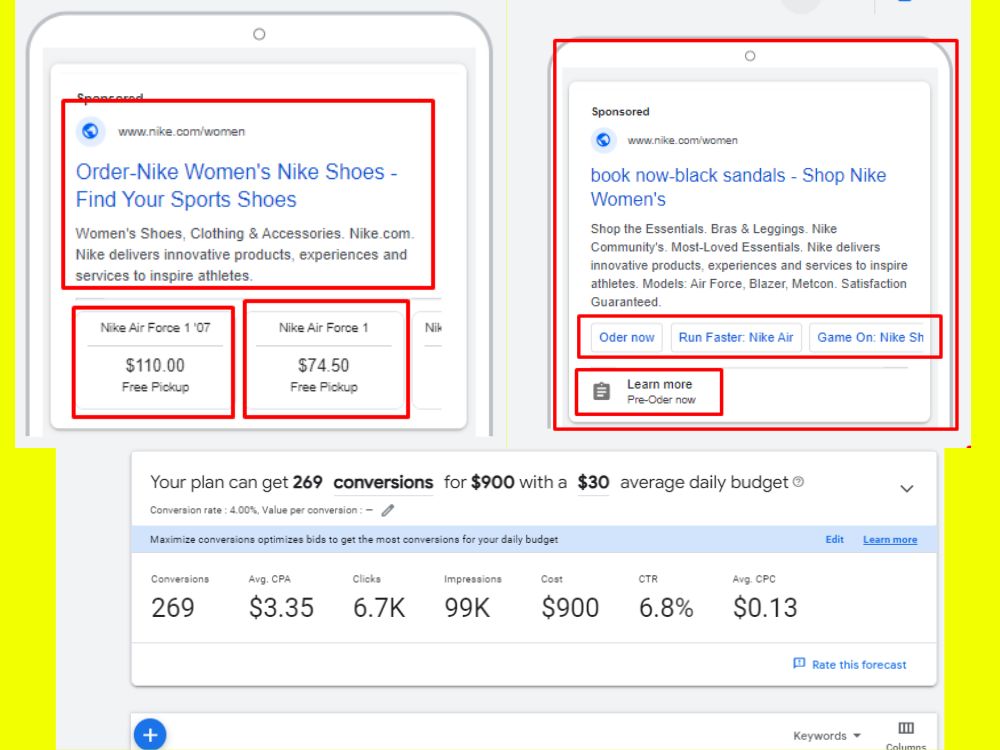The height and width of the screenshot is (750, 1000).
Task: Click the feedback bubble icon beside Rate this forecast
Action: coord(797,664)
